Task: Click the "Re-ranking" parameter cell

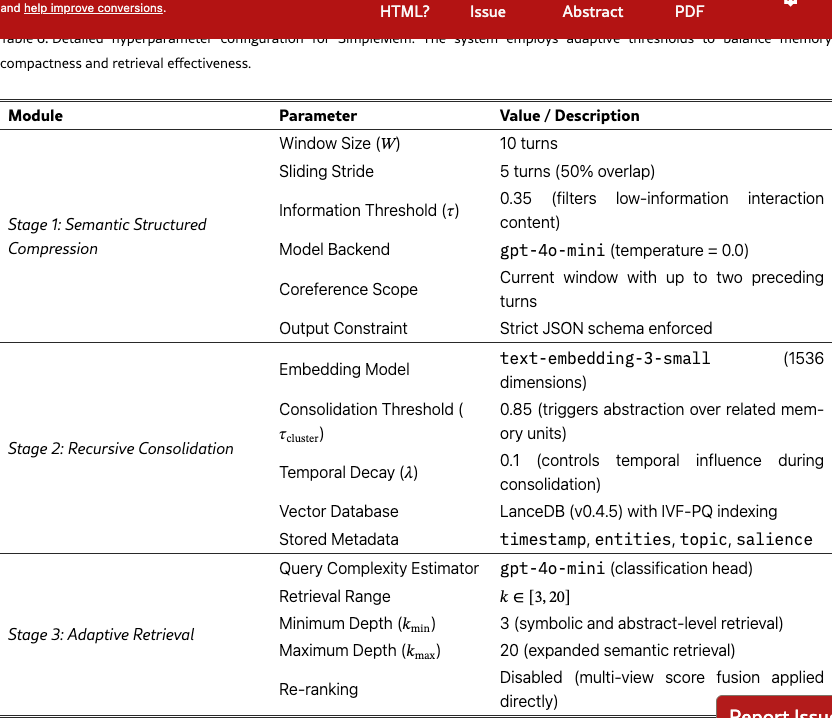Action: (x=318, y=689)
